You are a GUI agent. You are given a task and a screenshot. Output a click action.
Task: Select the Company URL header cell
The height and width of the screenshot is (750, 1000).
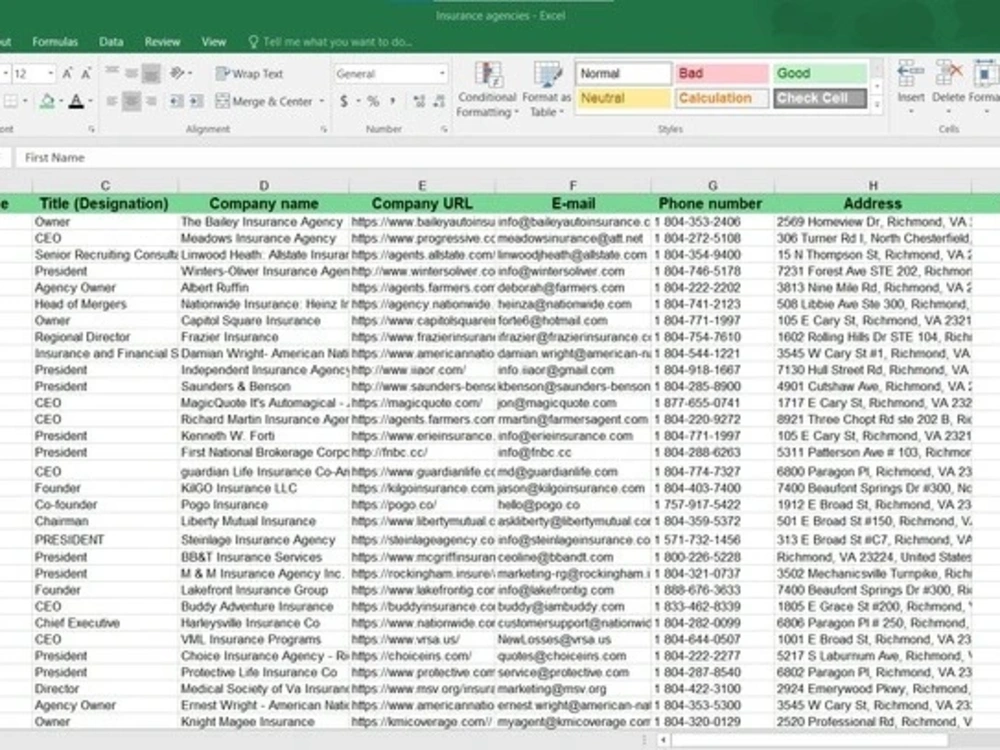[422, 203]
